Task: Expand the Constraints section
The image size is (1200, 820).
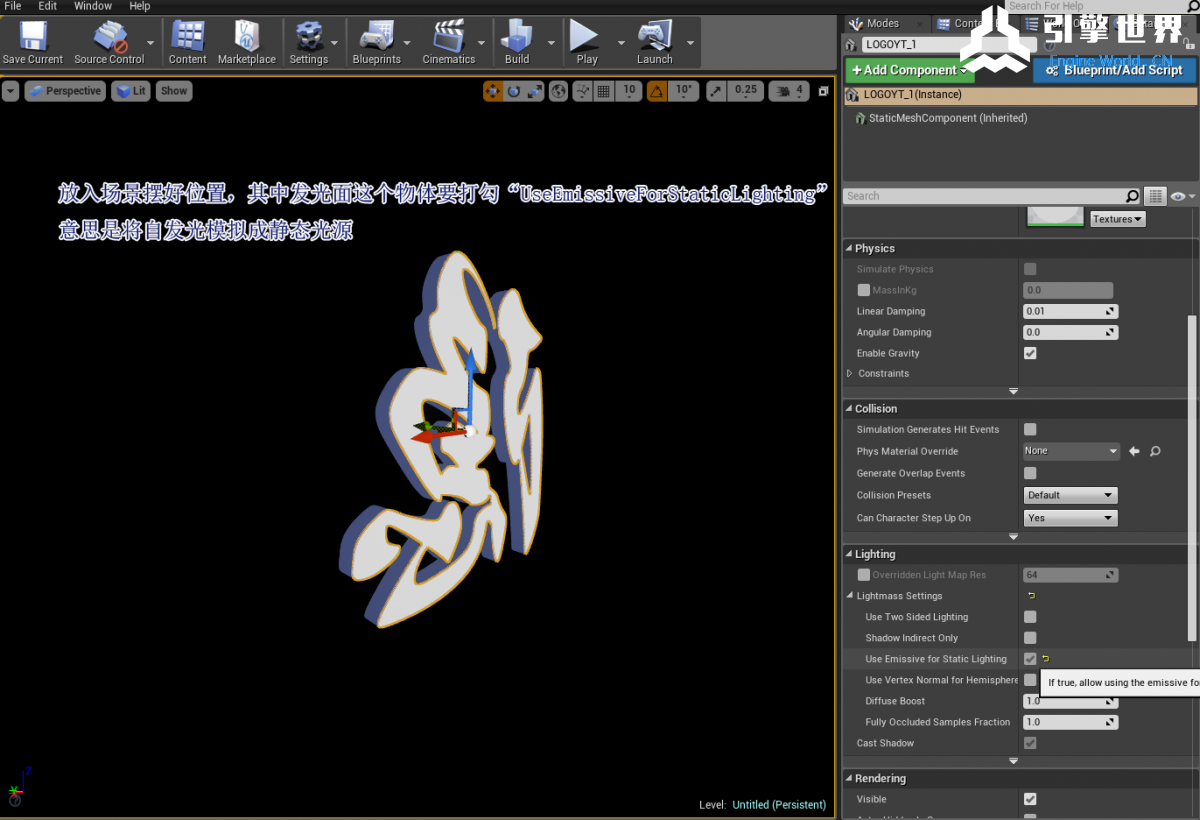Action: click(x=851, y=373)
